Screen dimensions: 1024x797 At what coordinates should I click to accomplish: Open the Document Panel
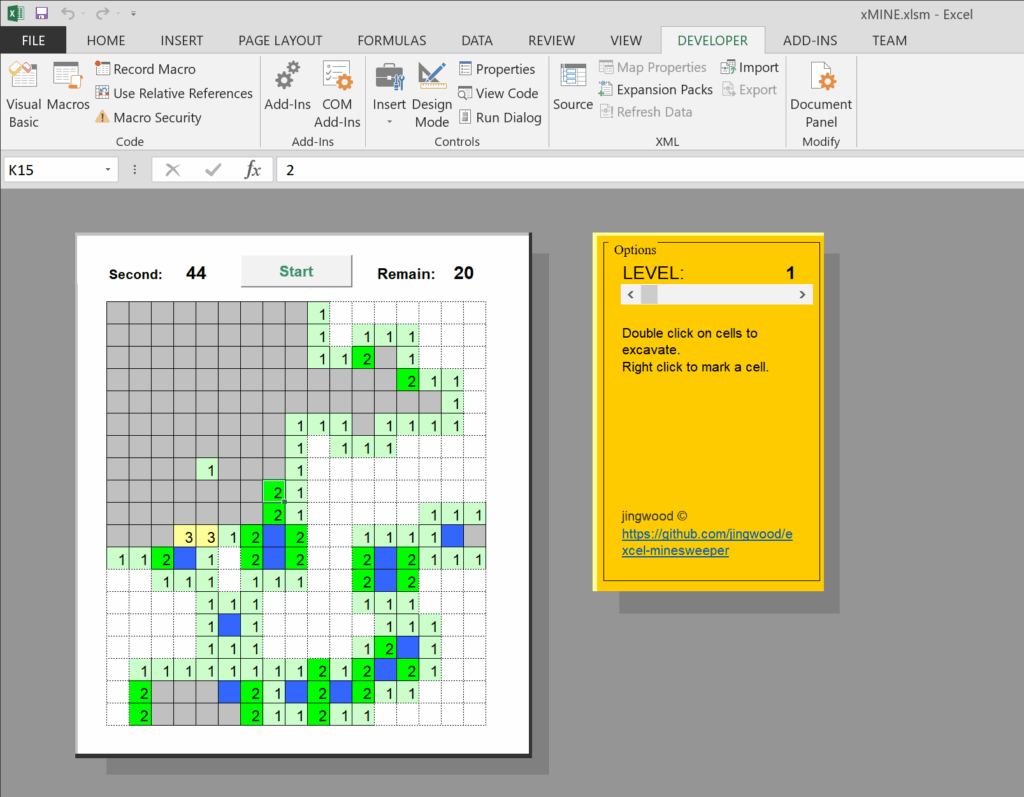(820, 92)
